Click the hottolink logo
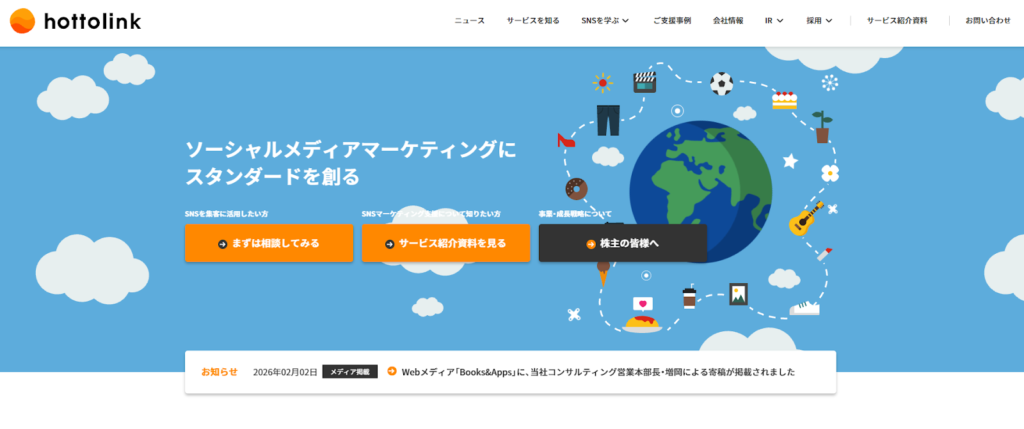This screenshot has width=1024, height=429. [x=76, y=21]
